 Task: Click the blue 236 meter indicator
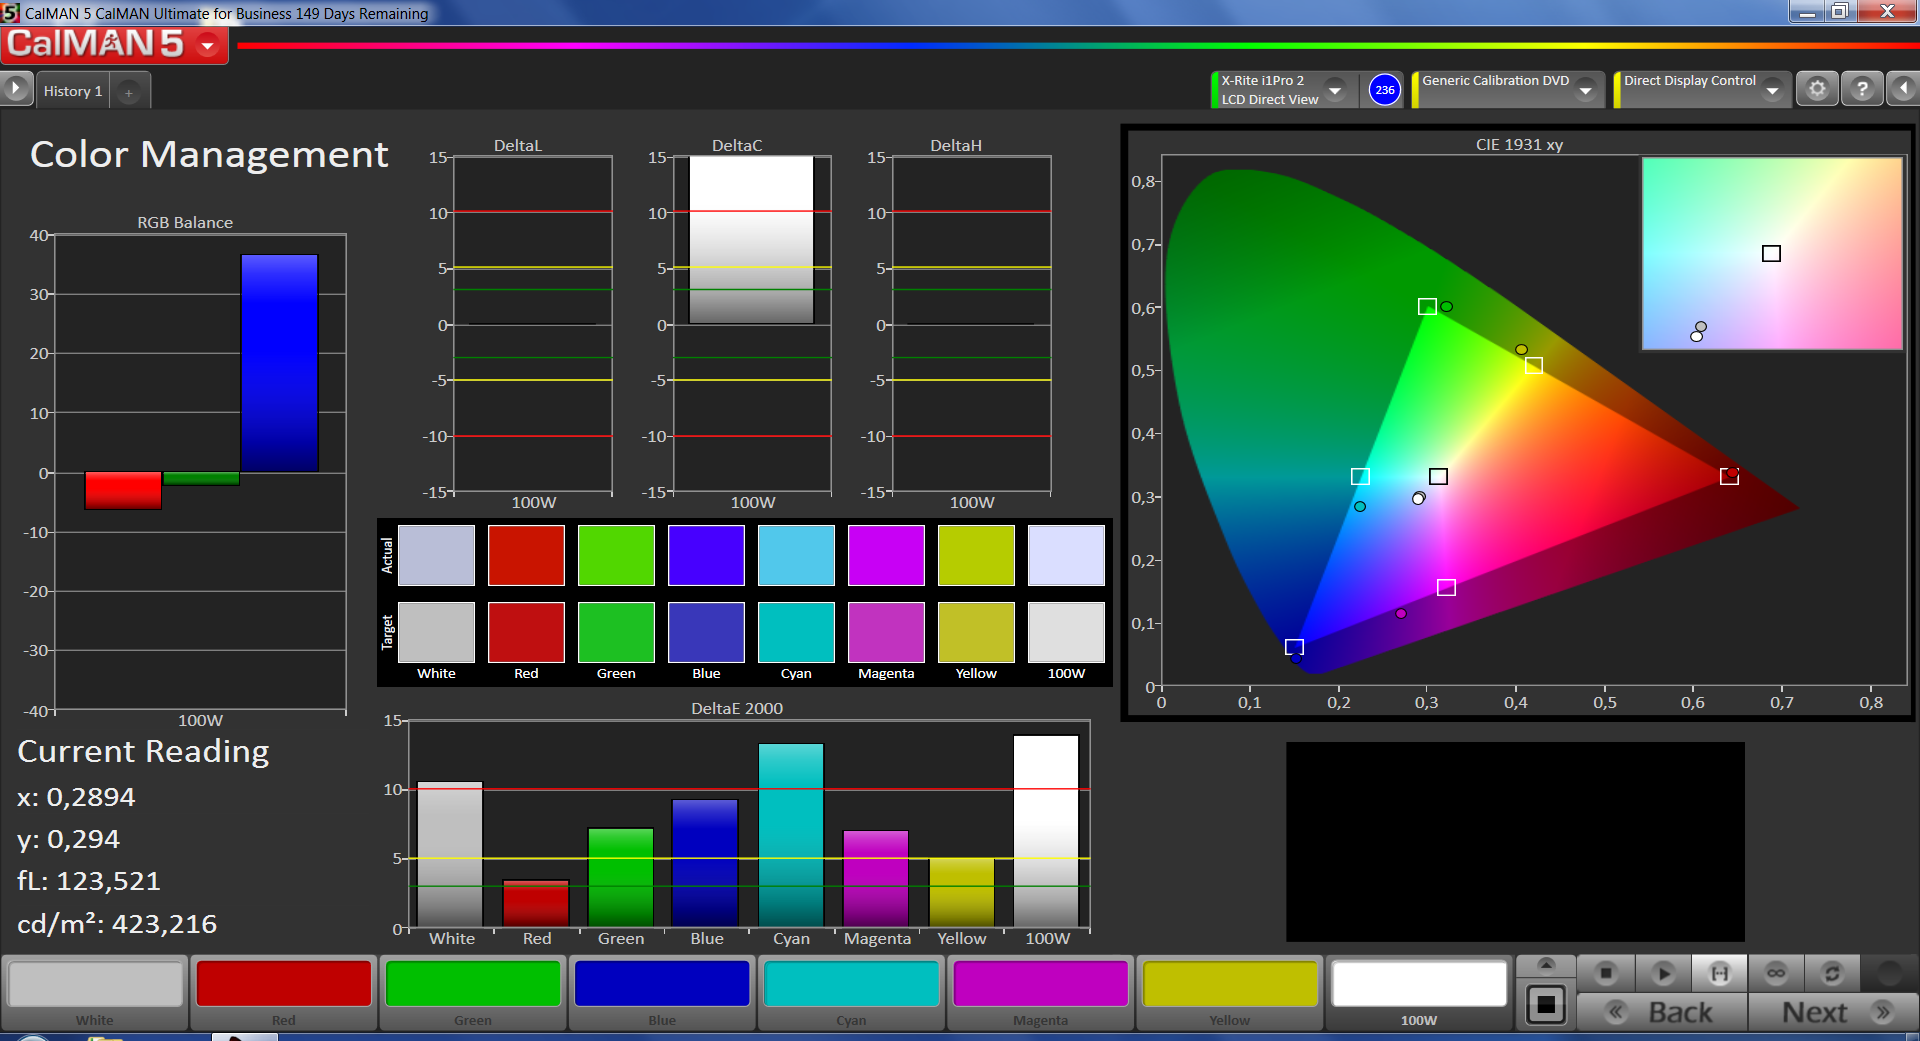point(1384,90)
